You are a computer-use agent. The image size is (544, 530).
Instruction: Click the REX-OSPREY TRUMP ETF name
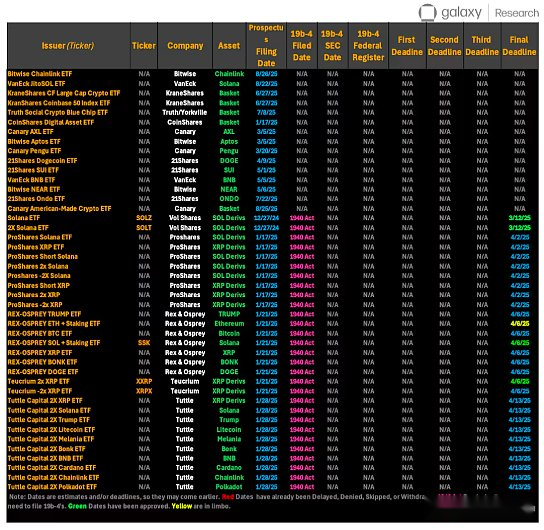(x=44, y=314)
